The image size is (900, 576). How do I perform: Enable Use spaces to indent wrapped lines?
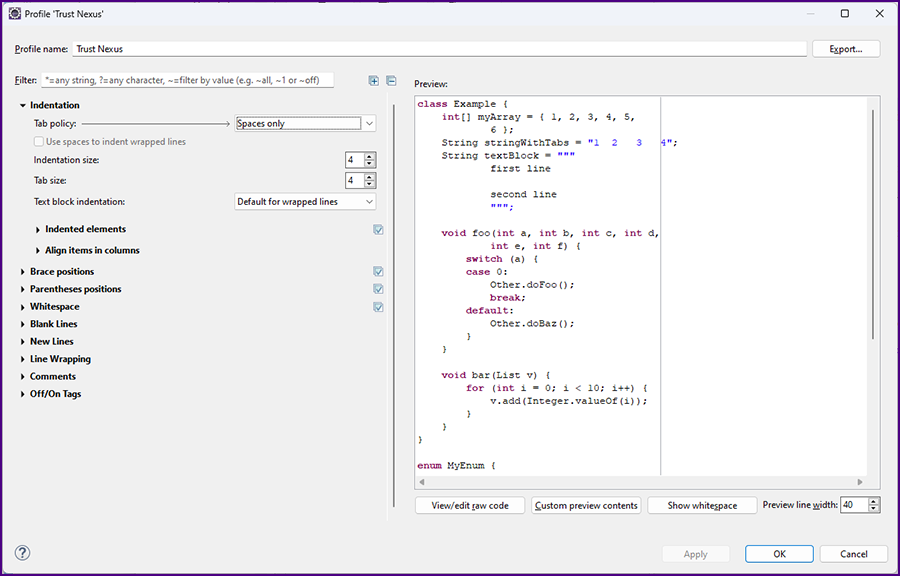point(39,142)
